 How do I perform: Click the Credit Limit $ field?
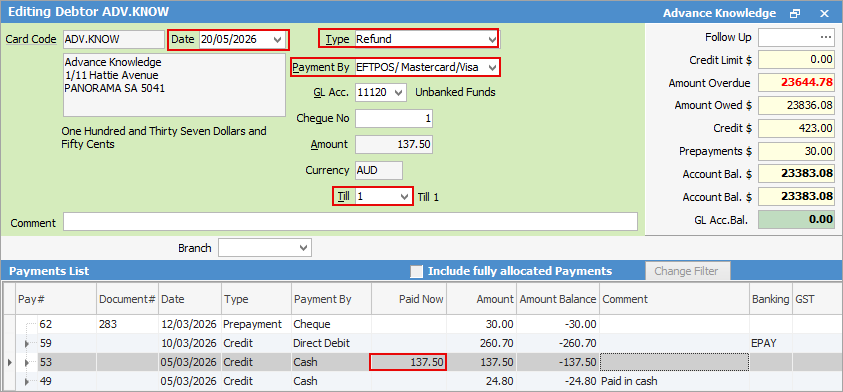coord(796,60)
